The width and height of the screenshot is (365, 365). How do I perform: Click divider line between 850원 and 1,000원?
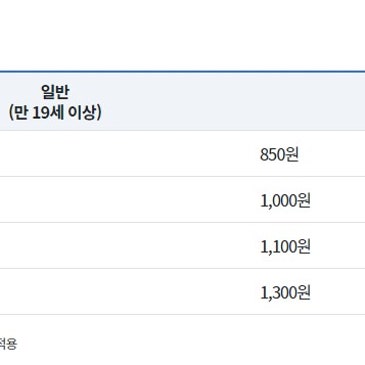click(x=182, y=177)
